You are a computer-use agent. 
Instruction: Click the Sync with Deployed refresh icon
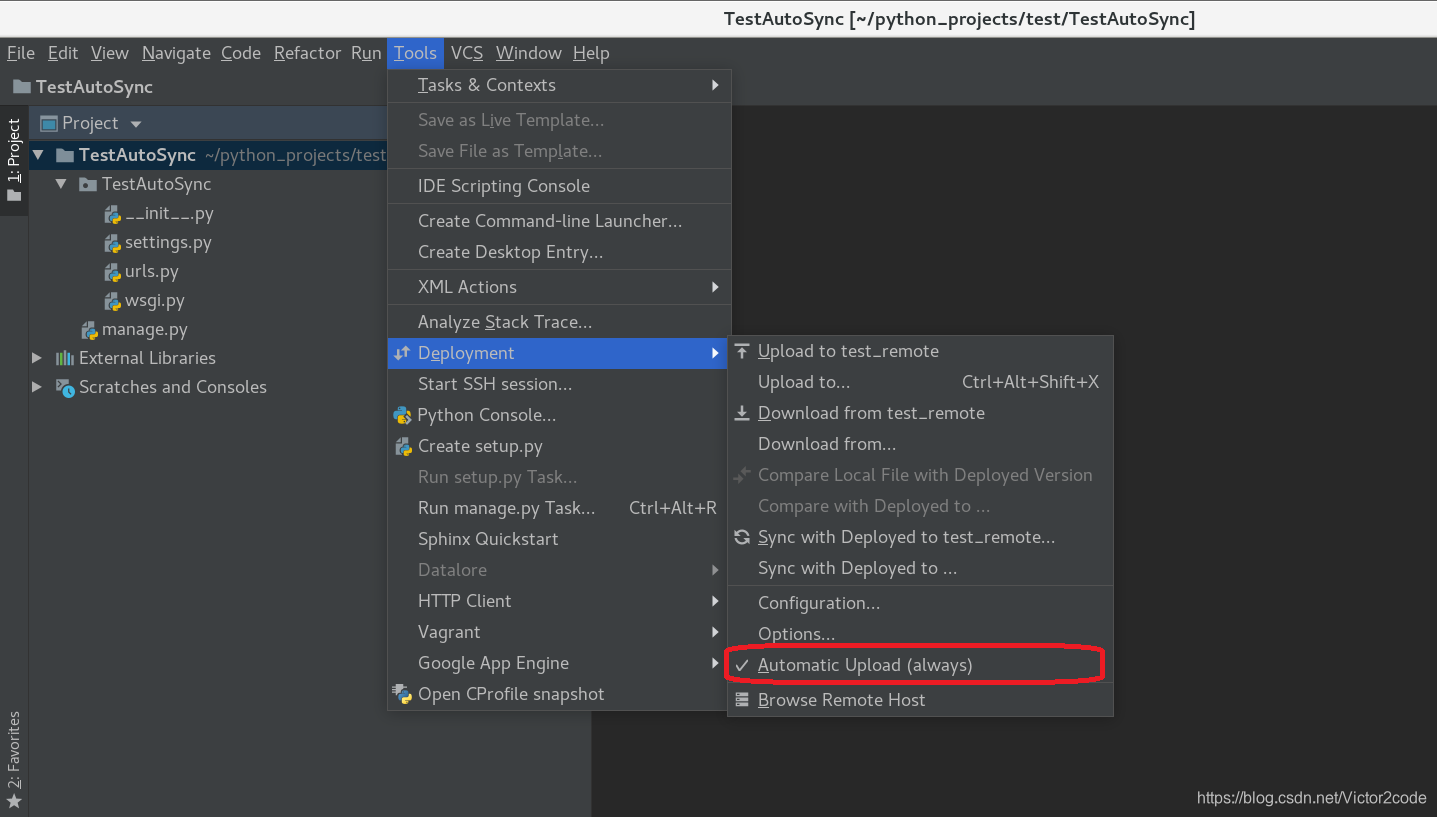[742, 537]
